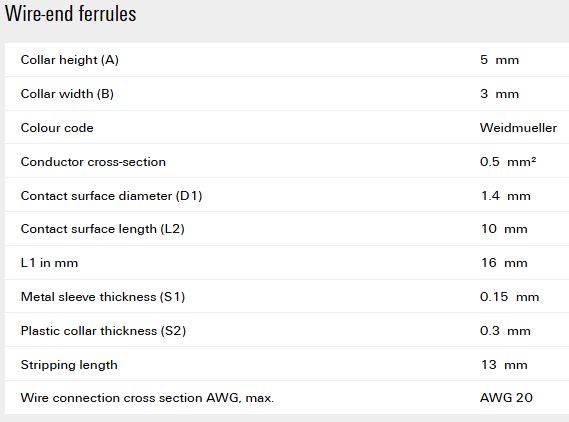Screen dimensions: 569x422
Task: Select the Collar width (B) label
Action: (x=67, y=94)
